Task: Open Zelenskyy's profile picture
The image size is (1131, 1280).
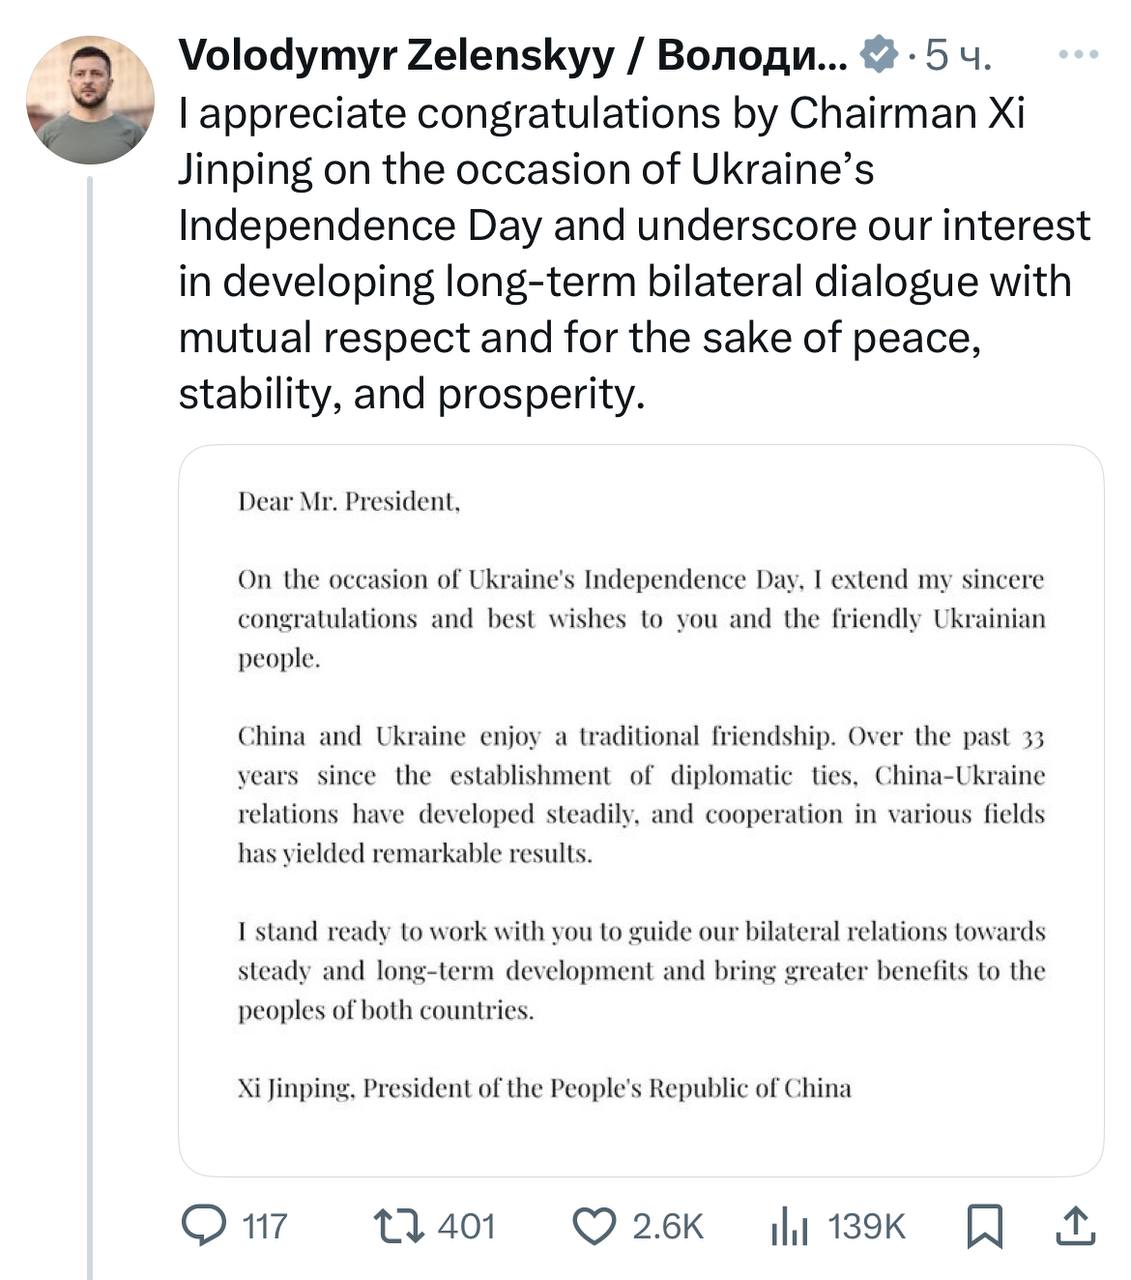Action: [90, 100]
